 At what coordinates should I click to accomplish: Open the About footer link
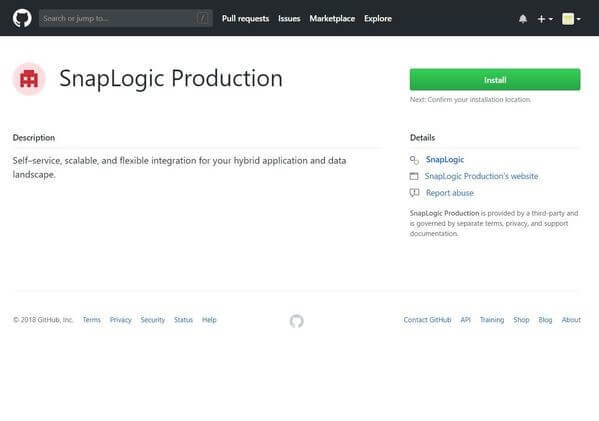point(571,320)
